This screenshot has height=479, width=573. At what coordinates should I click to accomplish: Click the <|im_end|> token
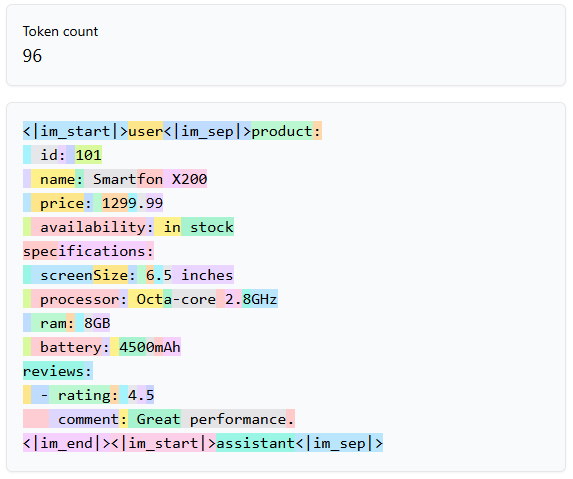(x=67, y=443)
